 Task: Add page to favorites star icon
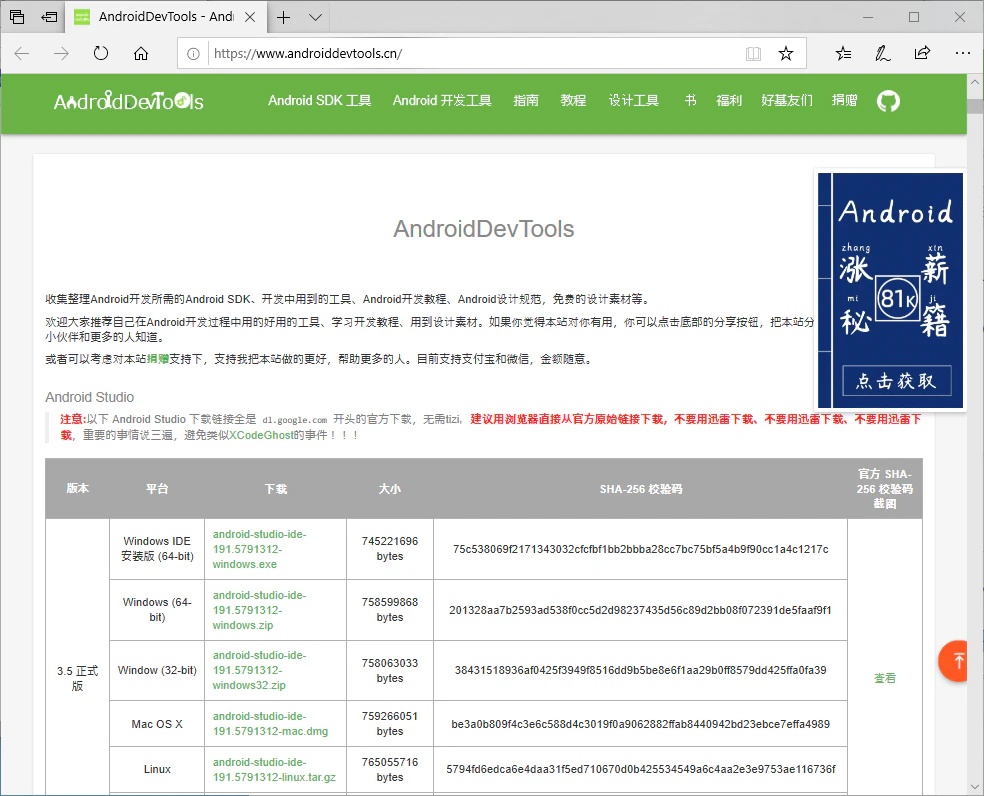[786, 53]
